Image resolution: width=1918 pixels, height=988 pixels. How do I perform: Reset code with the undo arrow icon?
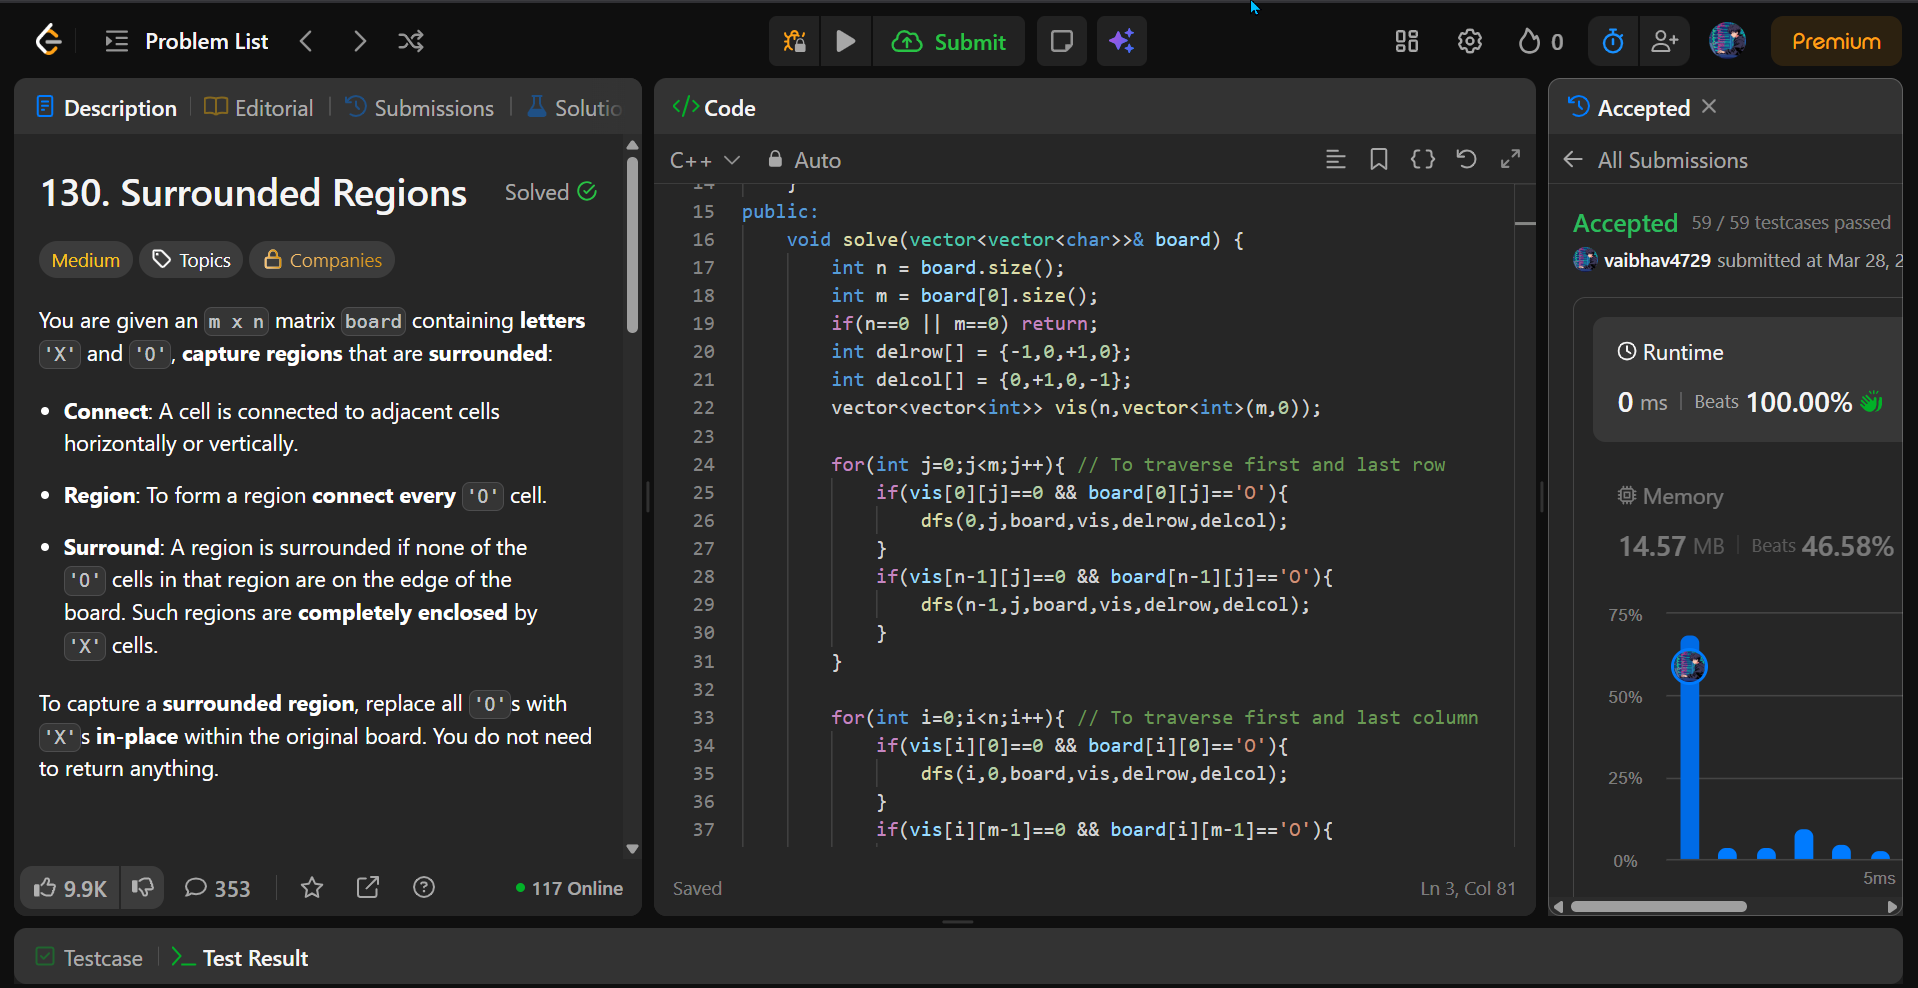pyautogui.click(x=1466, y=159)
